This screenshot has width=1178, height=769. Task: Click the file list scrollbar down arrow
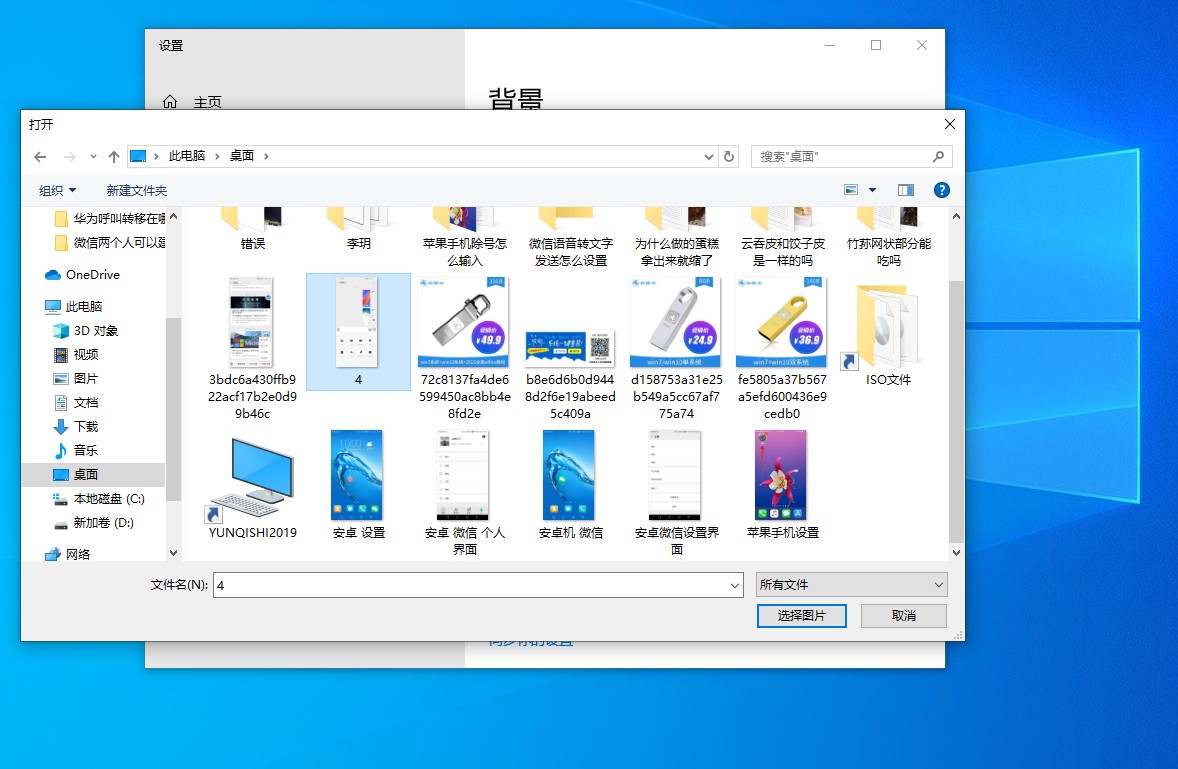(x=956, y=553)
